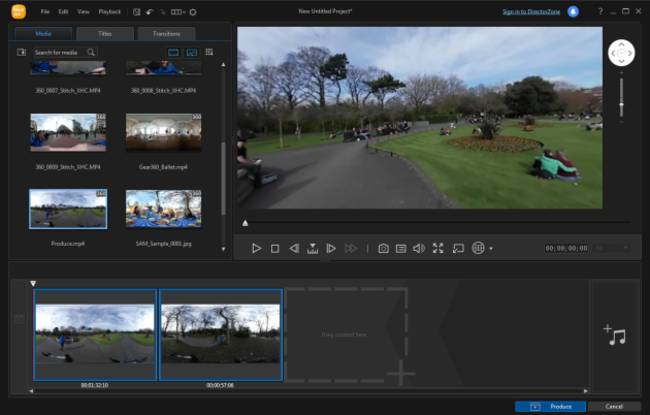650x415 pixels.
Task: Switch to the Titles tab
Action: coord(105,33)
